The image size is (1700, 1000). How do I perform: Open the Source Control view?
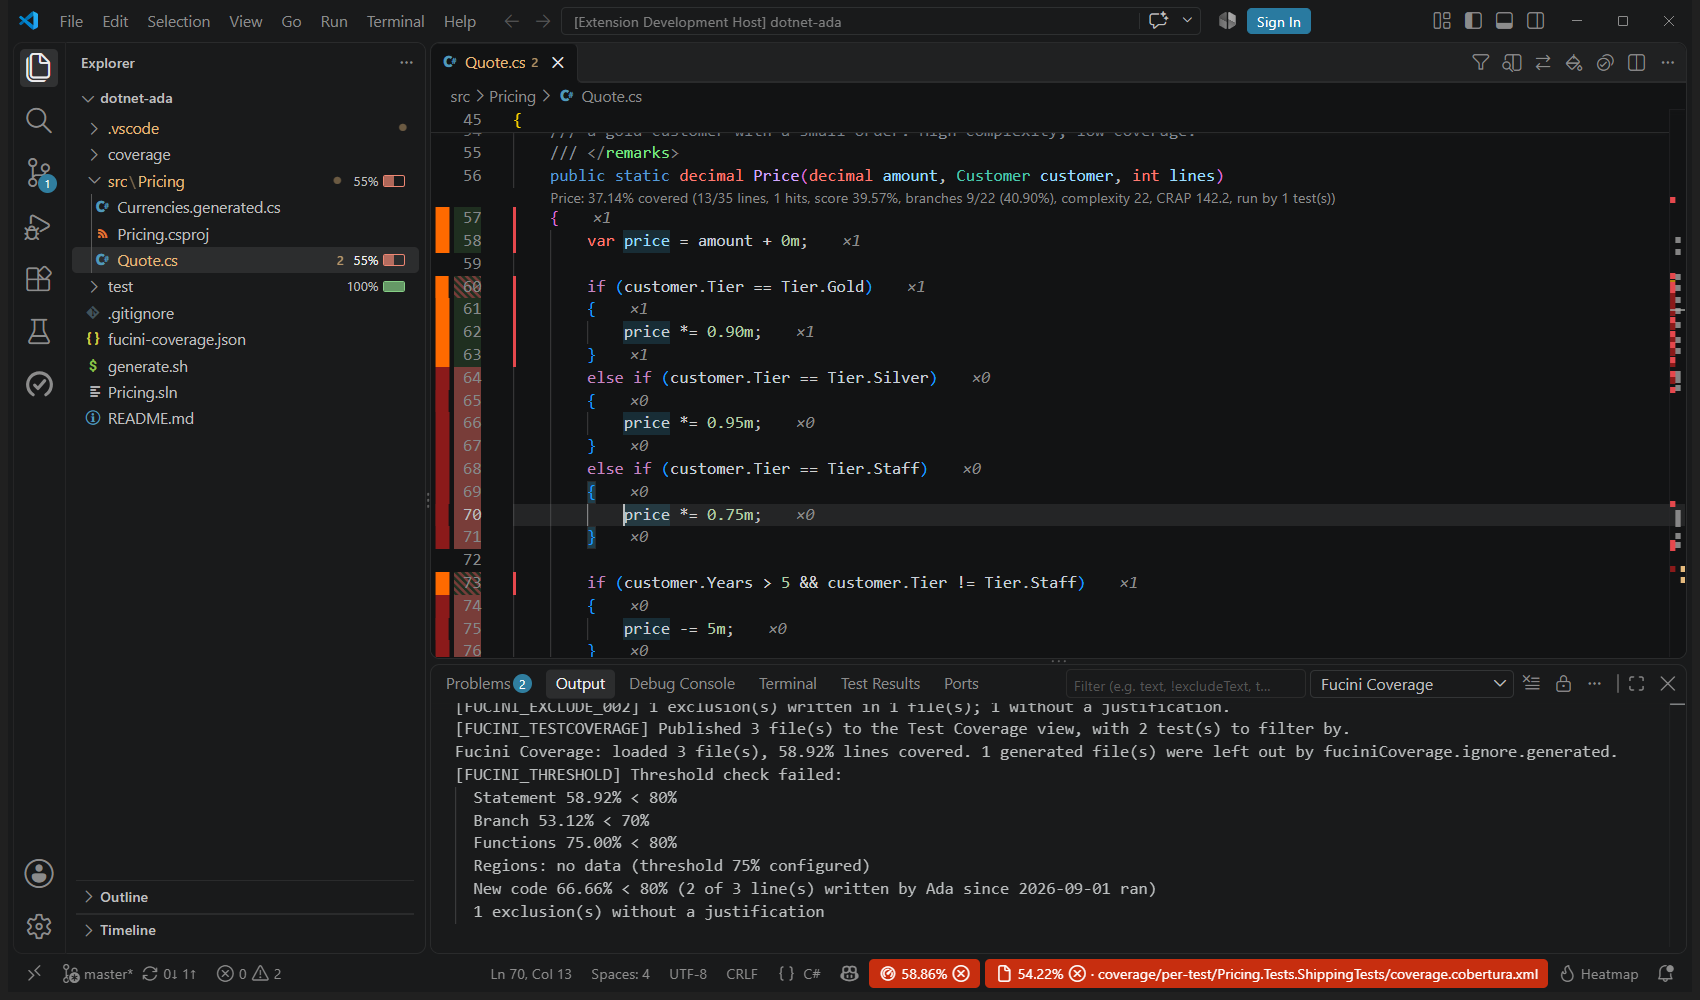click(x=38, y=174)
